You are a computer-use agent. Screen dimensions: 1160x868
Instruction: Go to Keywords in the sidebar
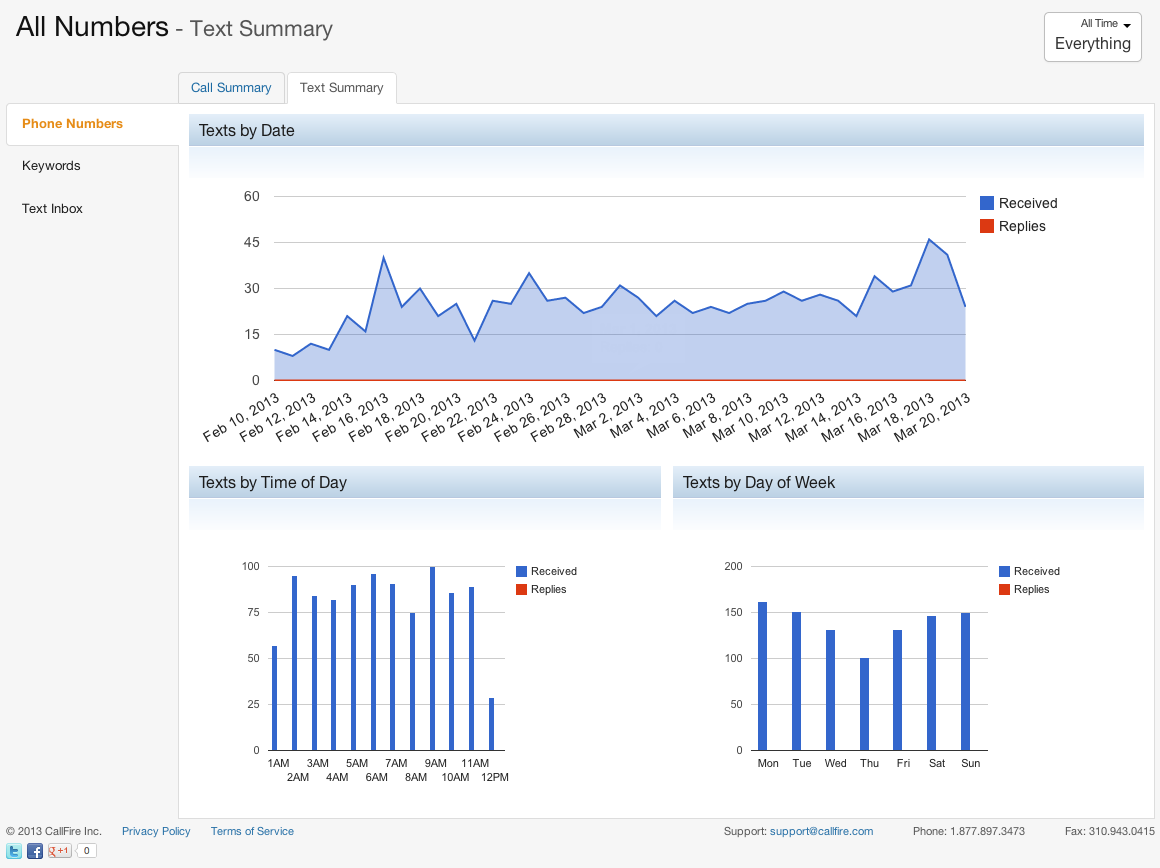coord(51,166)
